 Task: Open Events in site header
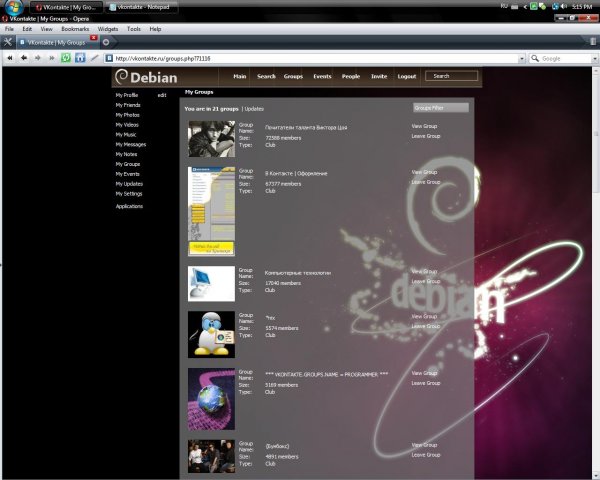tap(322, 76)
